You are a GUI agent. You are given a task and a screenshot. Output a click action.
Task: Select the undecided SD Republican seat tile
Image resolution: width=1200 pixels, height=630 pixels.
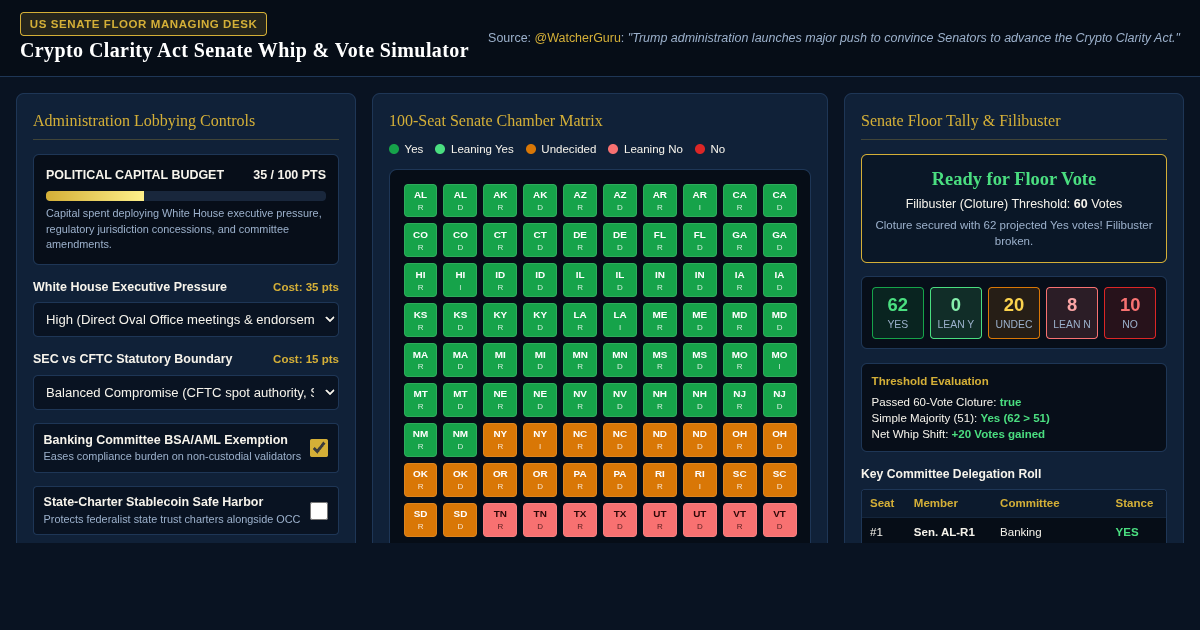[x=420, y=520]
